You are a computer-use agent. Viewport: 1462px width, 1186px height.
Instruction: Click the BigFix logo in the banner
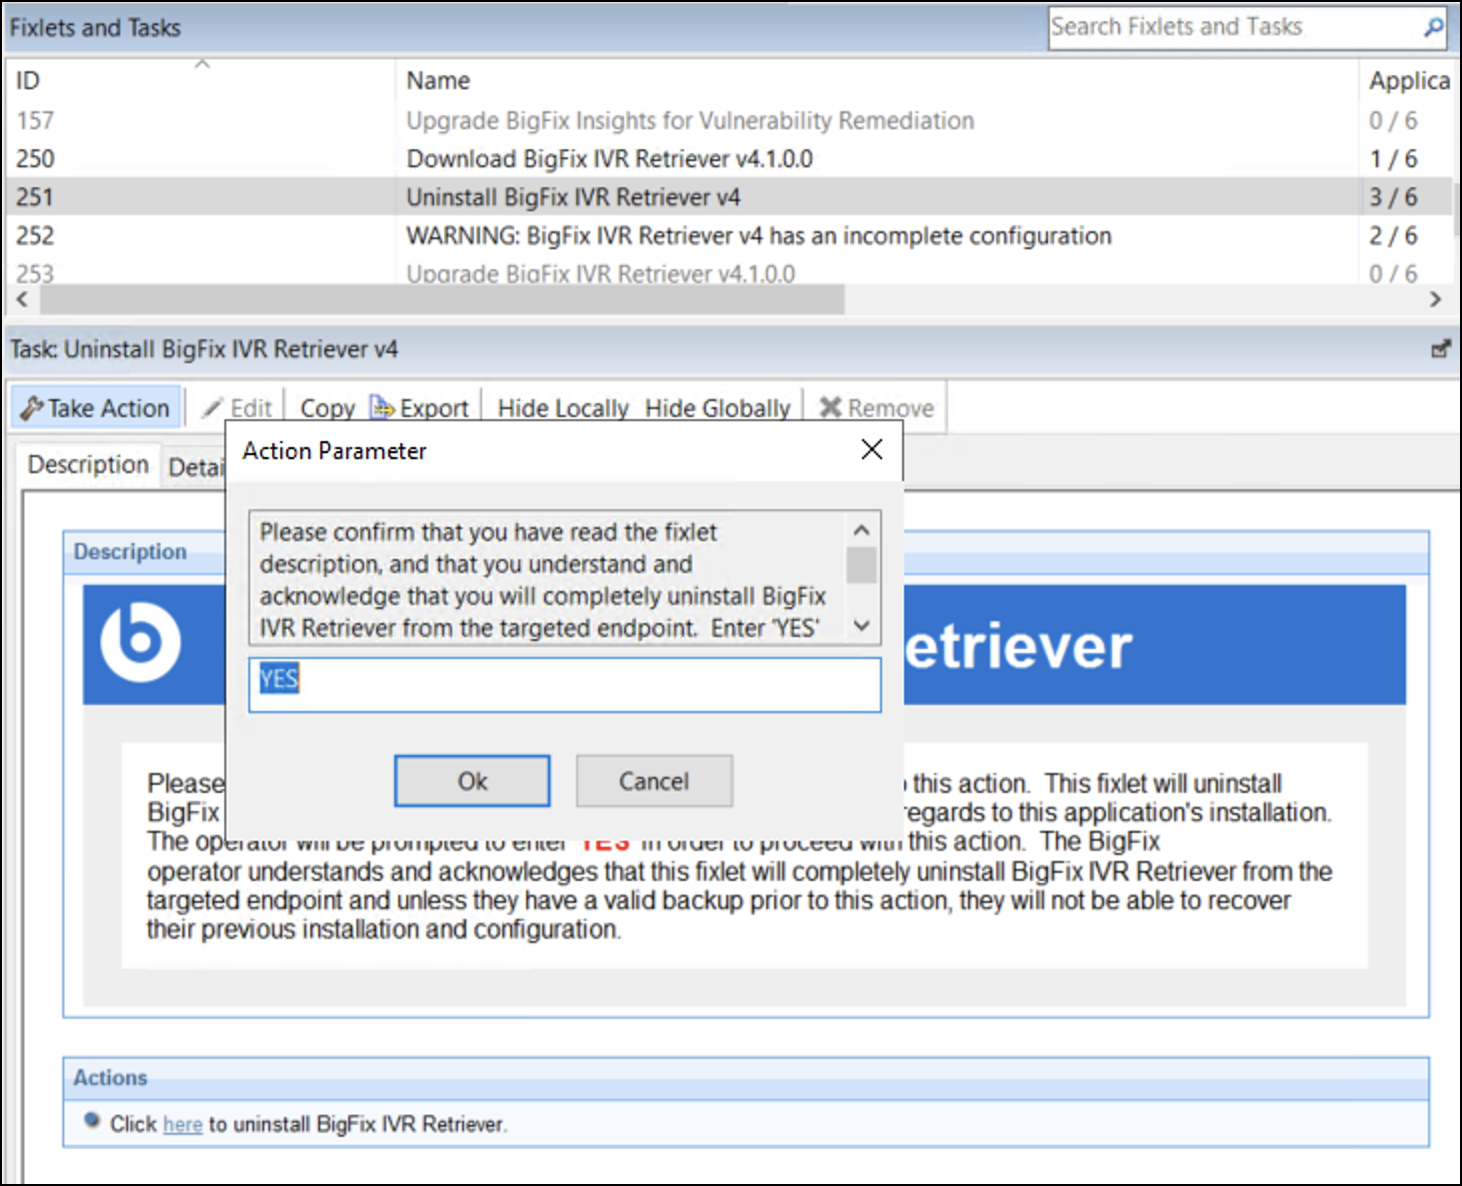(141, 642)
